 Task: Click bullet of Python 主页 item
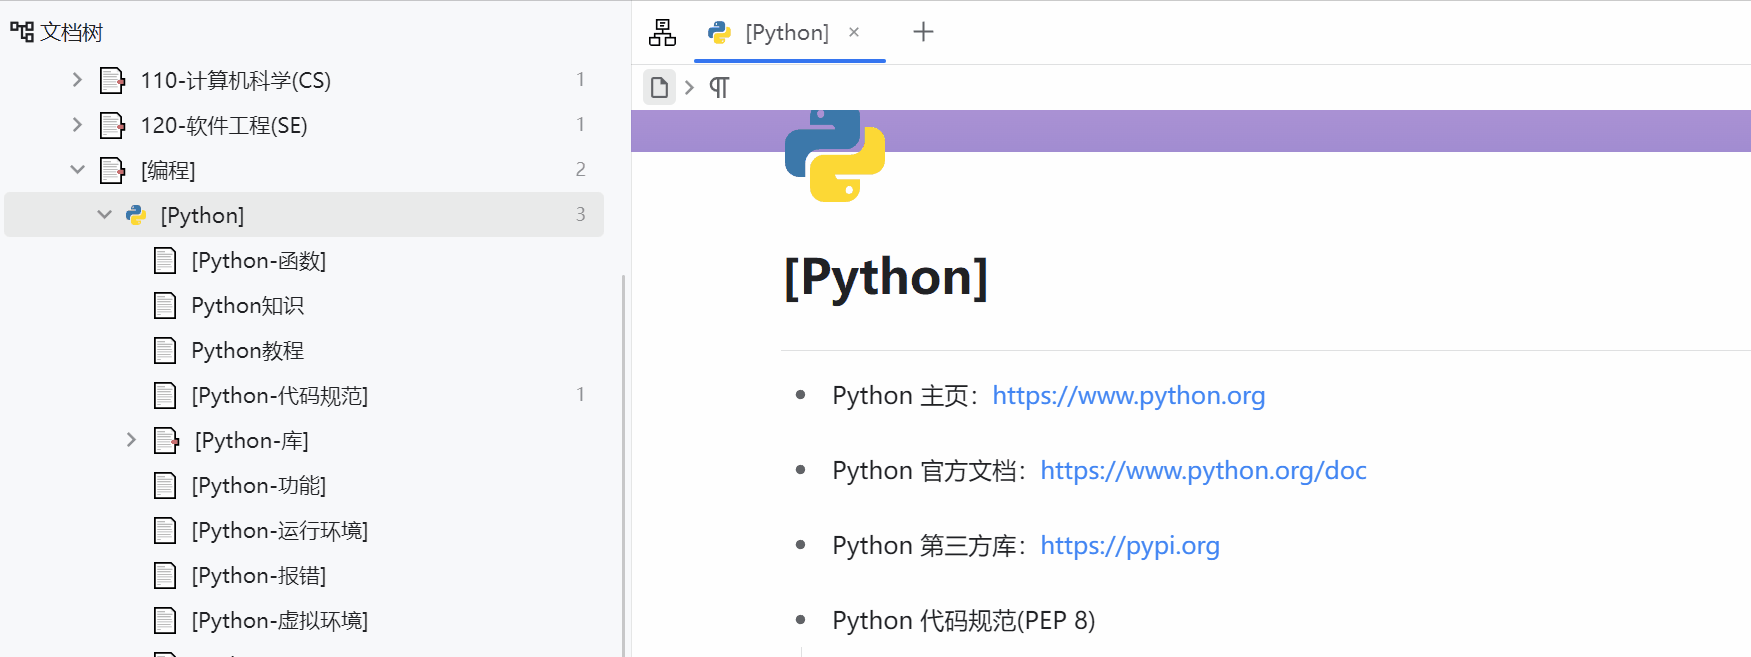800,395
